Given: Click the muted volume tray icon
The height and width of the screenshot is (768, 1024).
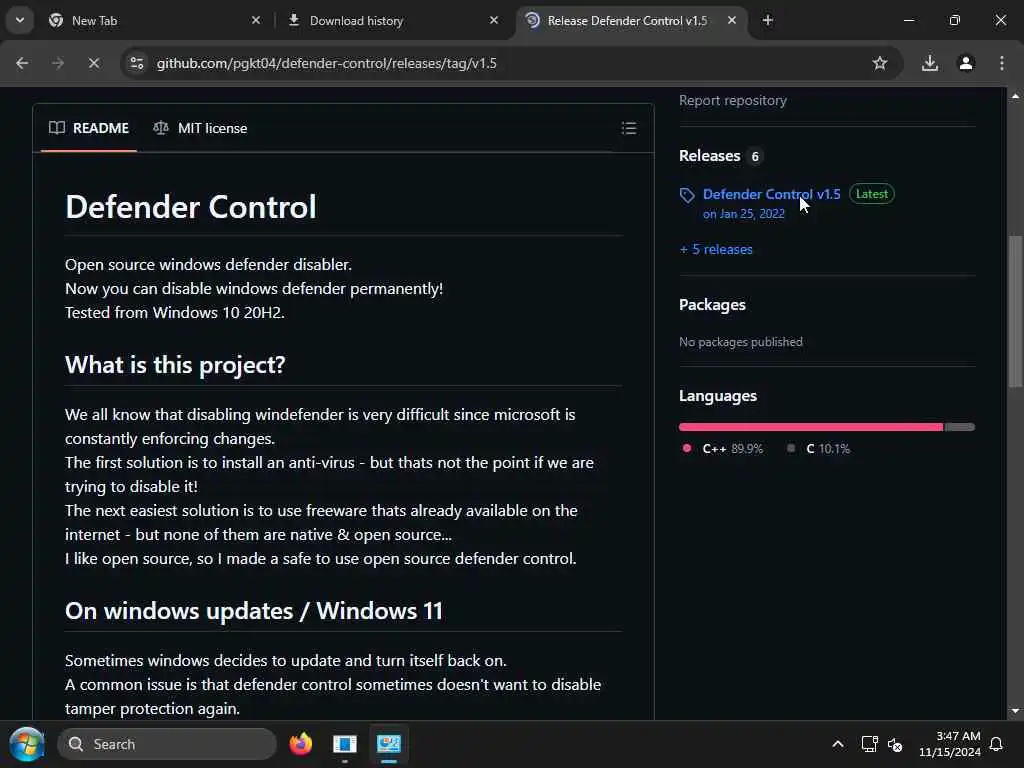Looking at the screenshot, I should [895, 744].
